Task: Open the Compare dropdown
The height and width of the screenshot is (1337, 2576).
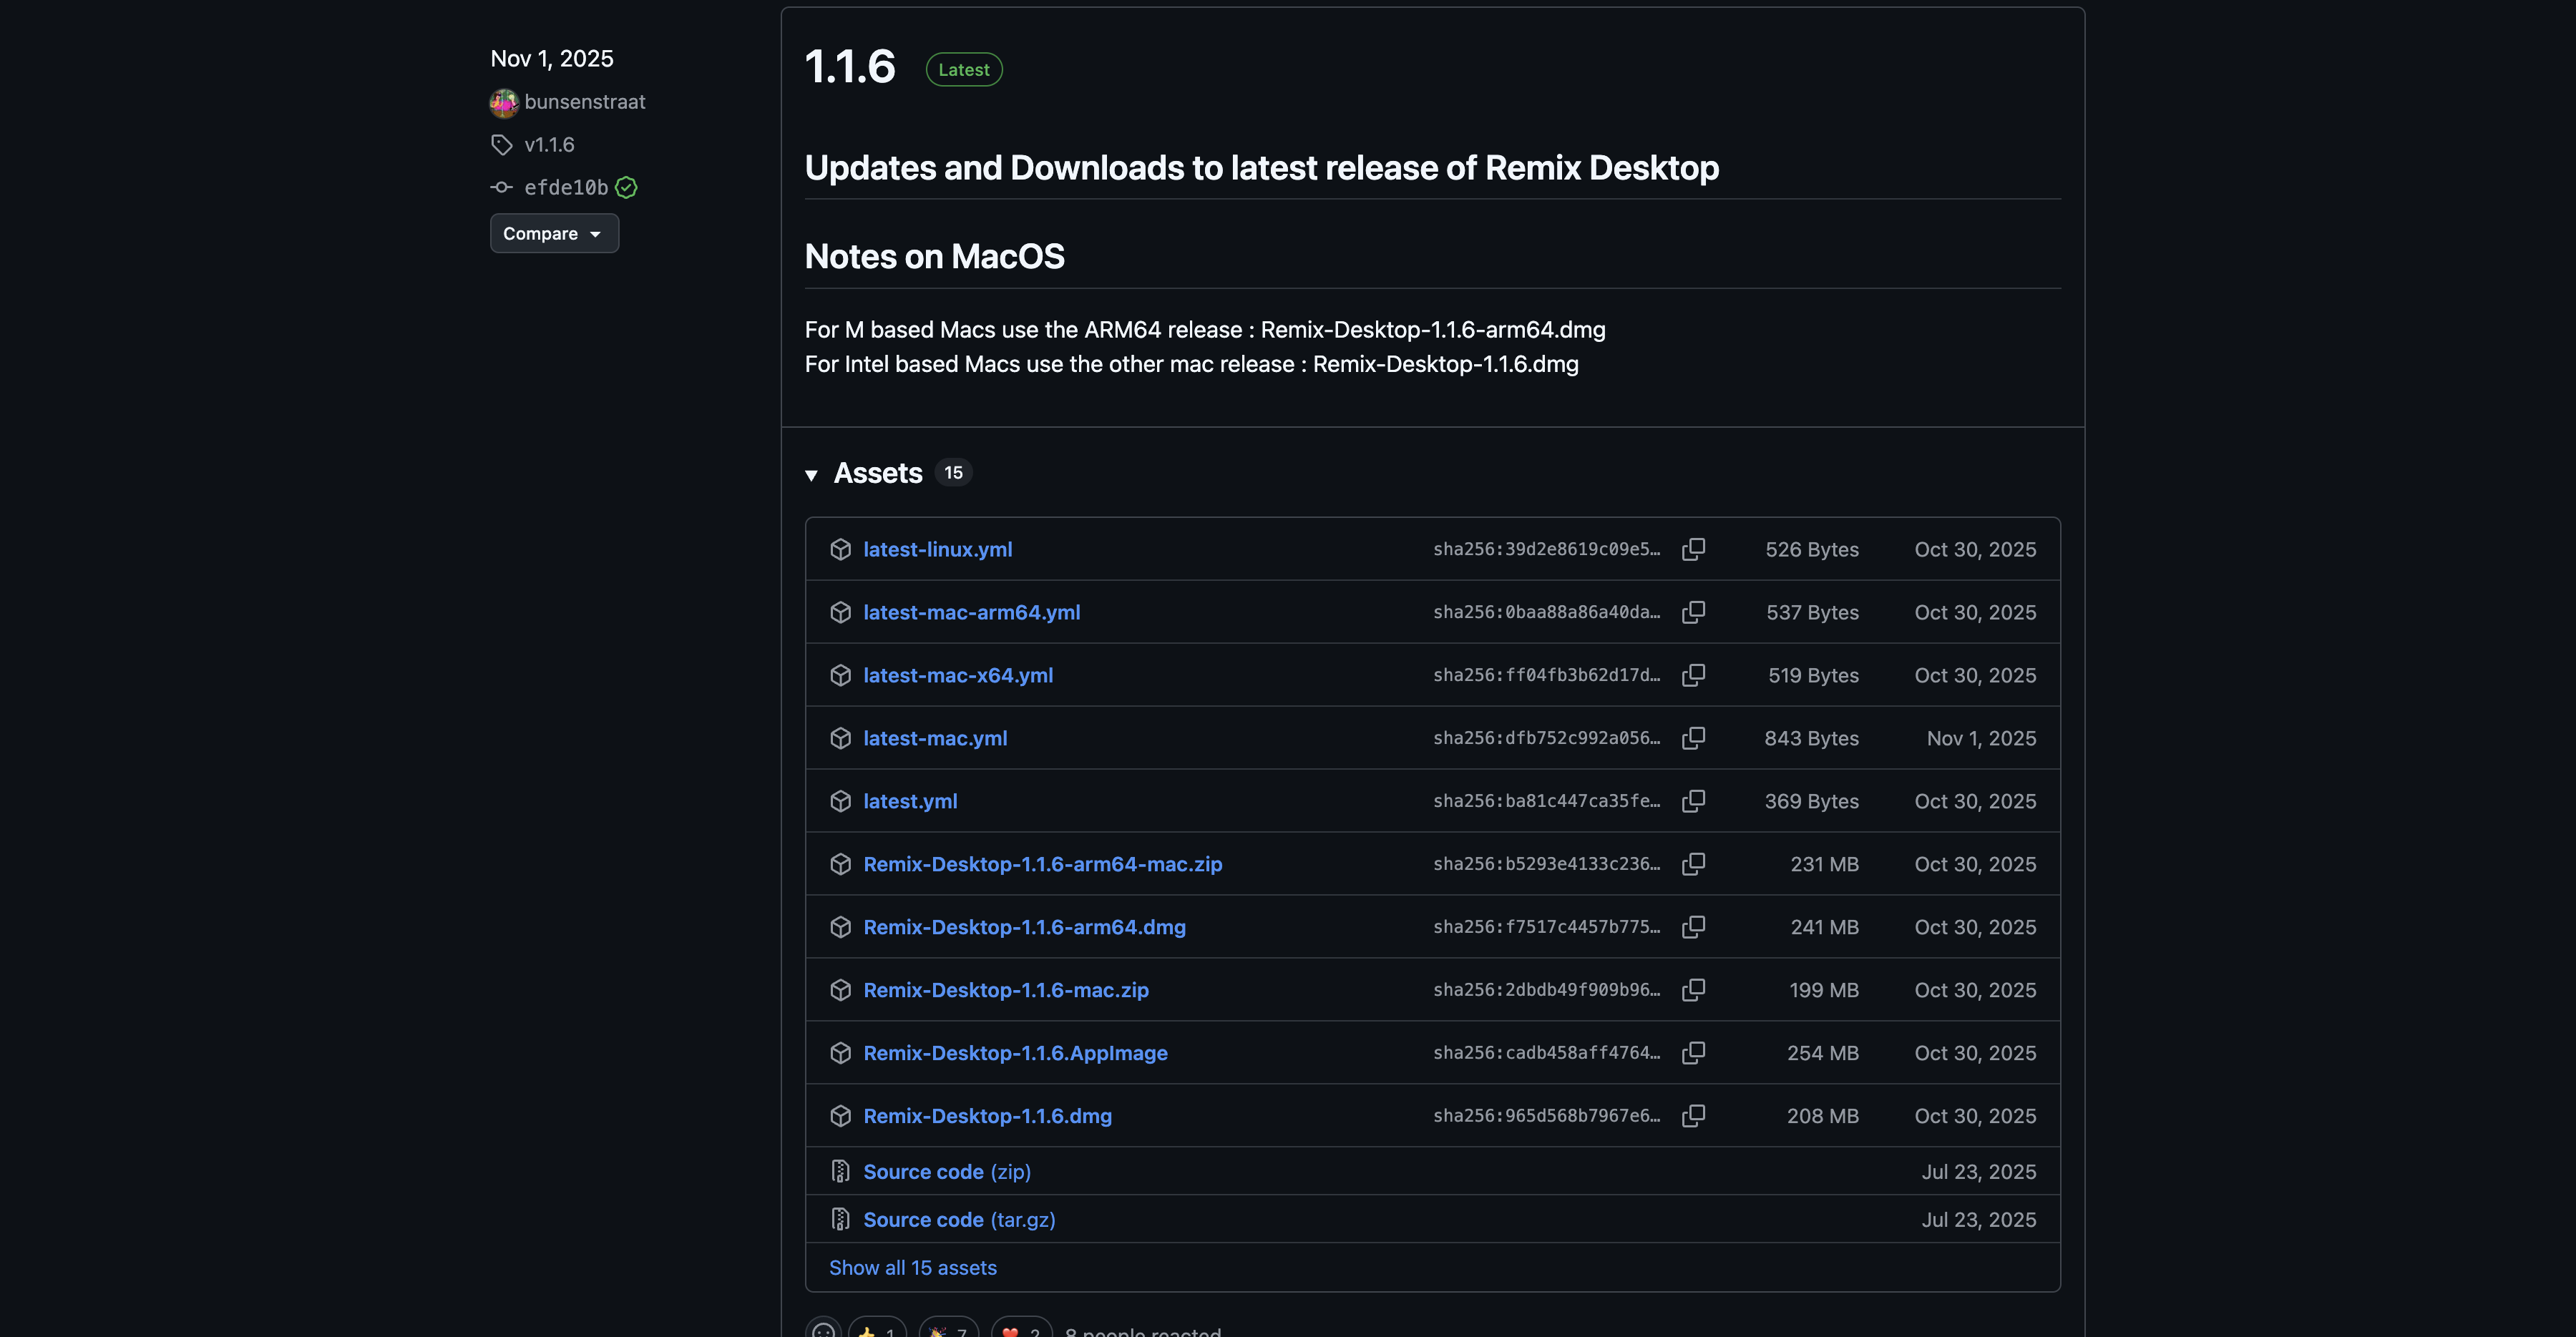Action: [x=554, y=233]
